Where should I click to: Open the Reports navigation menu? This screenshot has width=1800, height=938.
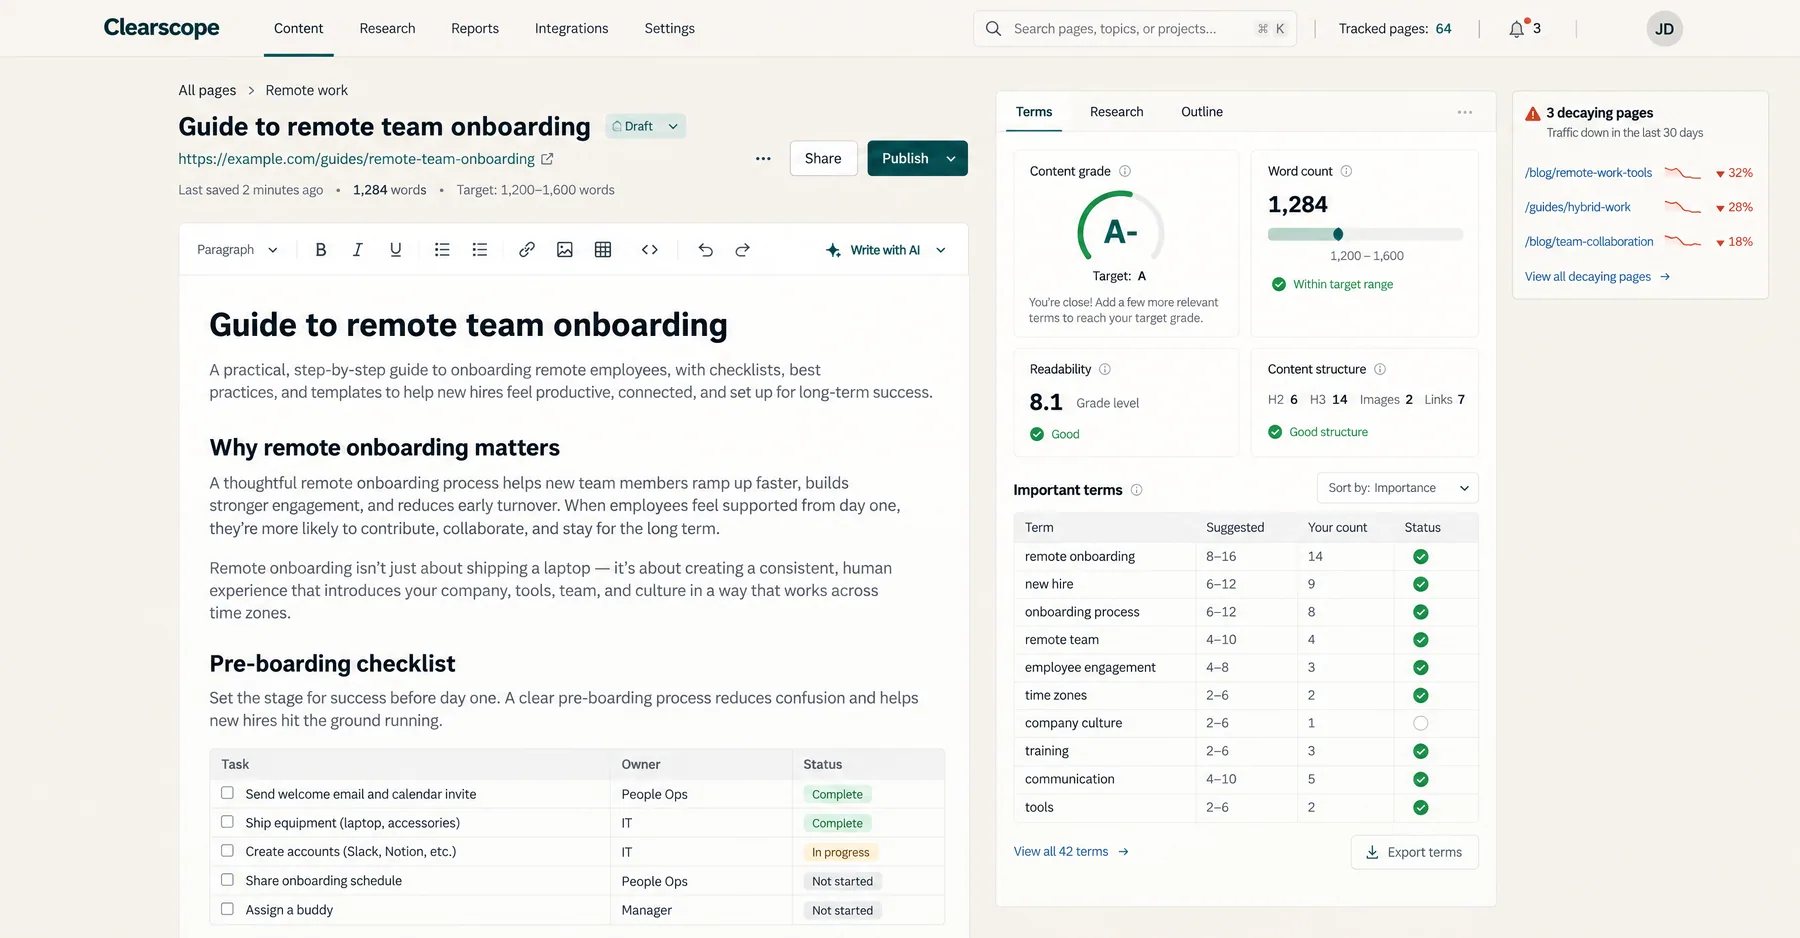(475, 29)
